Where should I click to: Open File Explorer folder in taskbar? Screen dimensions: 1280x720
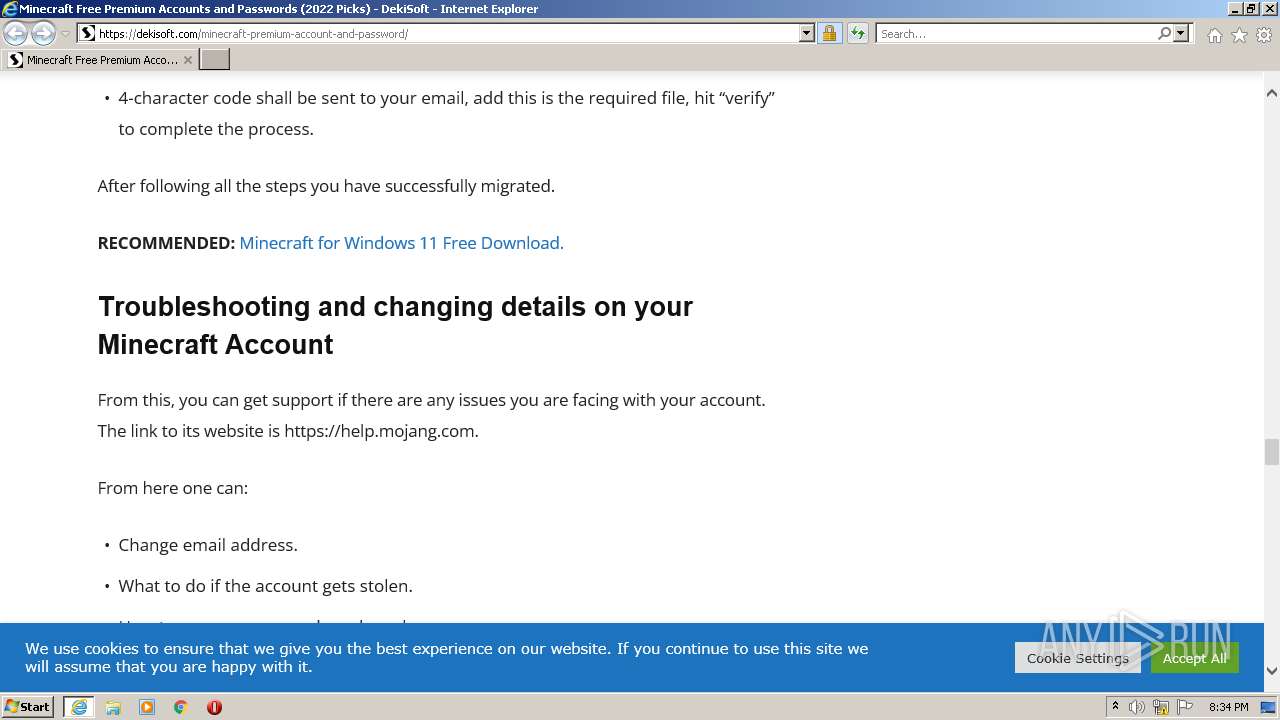113,707
